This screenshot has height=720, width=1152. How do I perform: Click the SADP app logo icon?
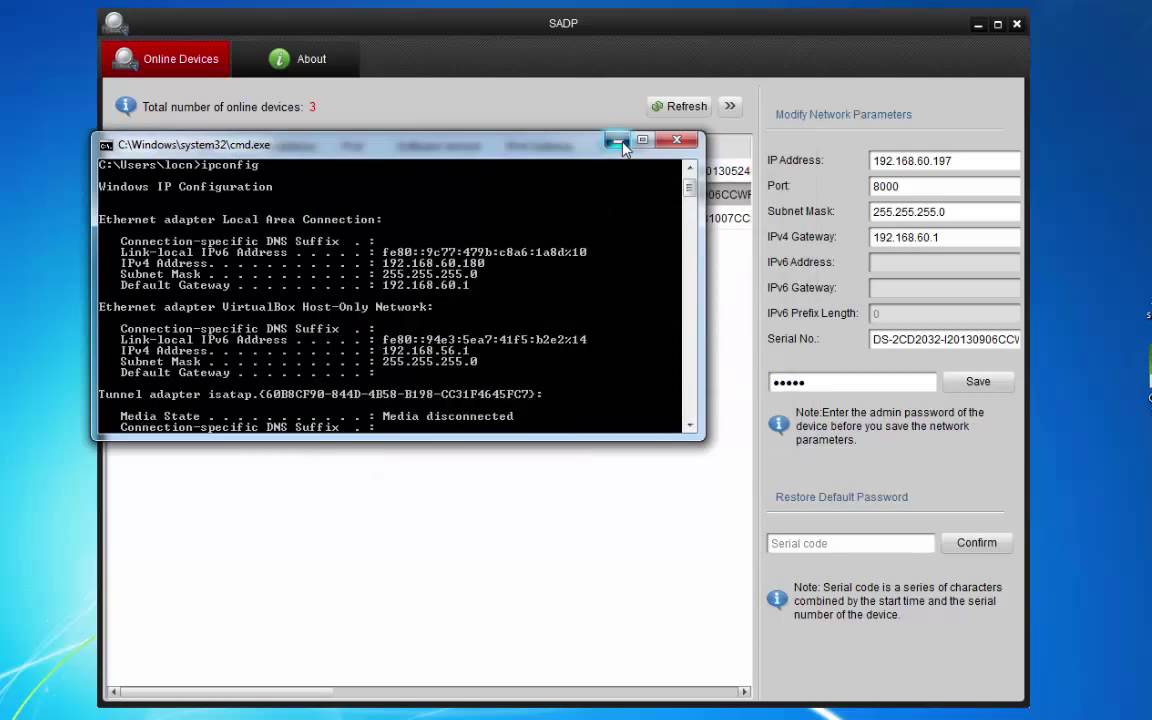pyautogui.click(x=115, y=24)
